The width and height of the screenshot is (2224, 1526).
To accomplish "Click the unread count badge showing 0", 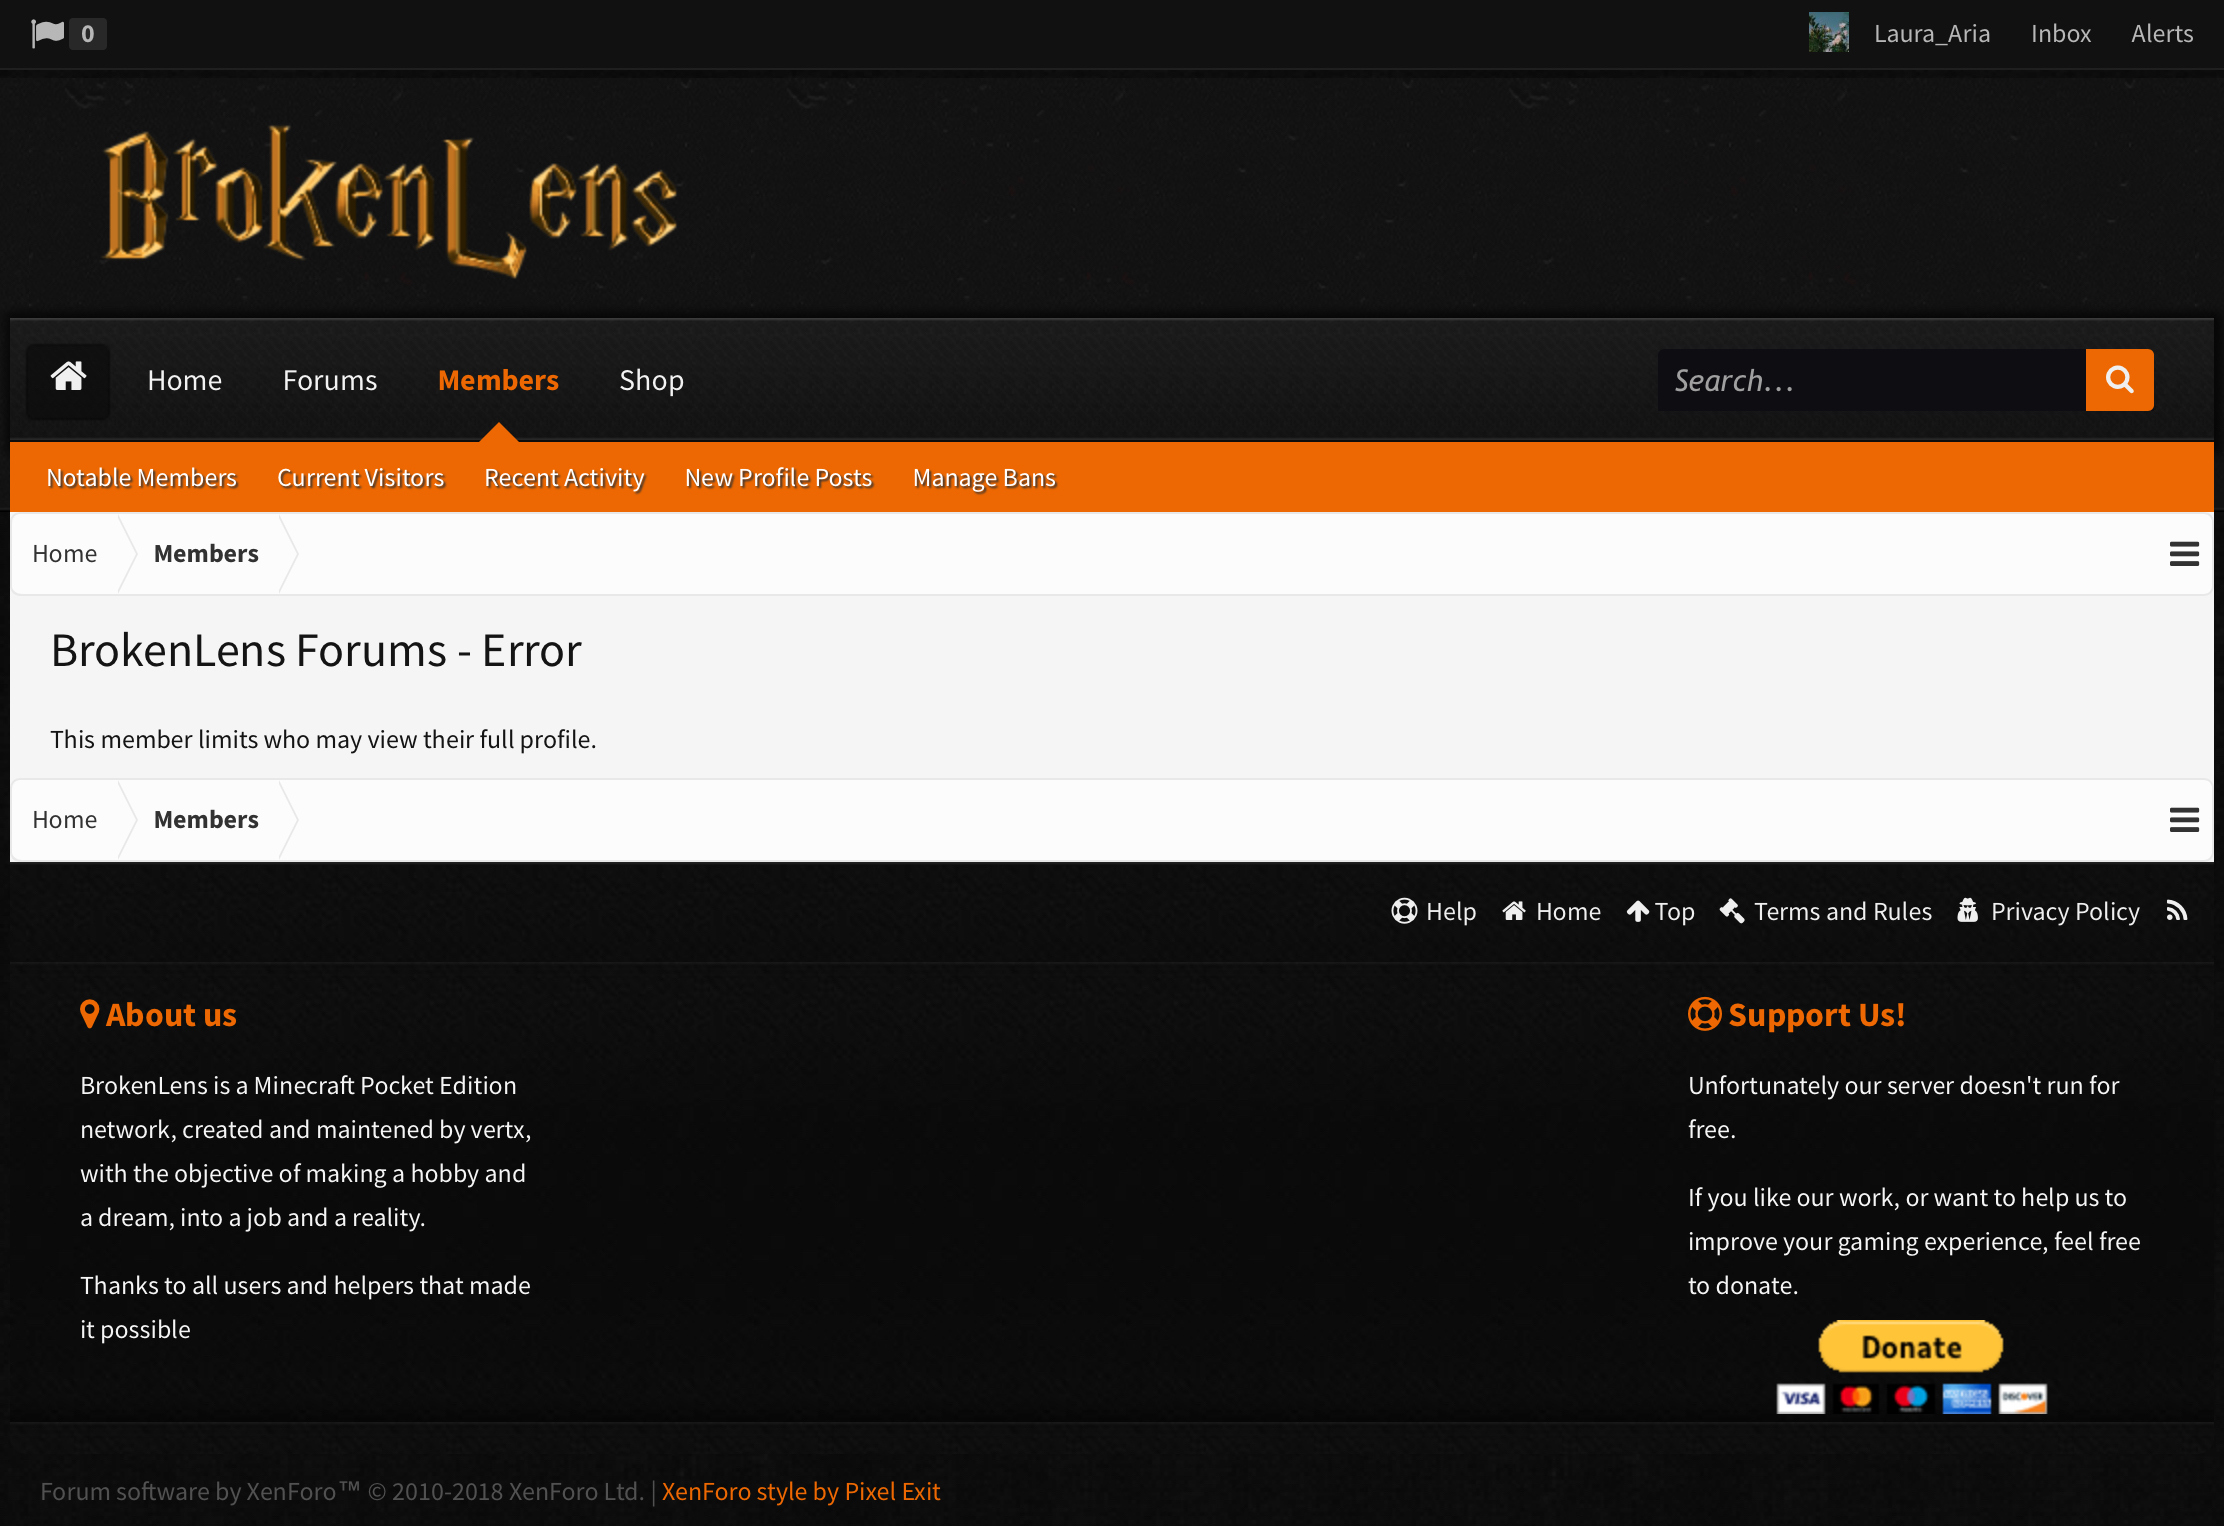I will (88, 34).
